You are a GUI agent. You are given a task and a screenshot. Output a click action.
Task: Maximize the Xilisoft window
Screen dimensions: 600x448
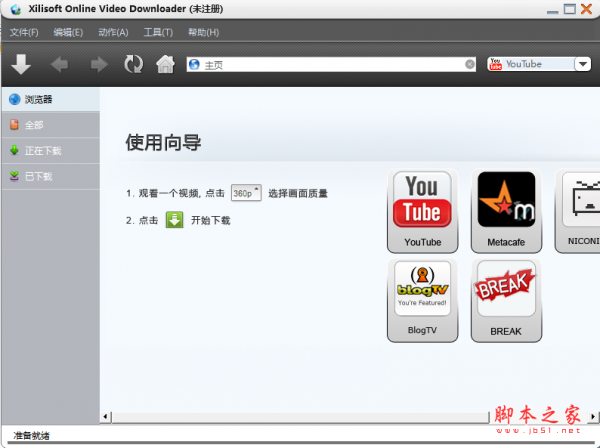click(x=570, y=9)
